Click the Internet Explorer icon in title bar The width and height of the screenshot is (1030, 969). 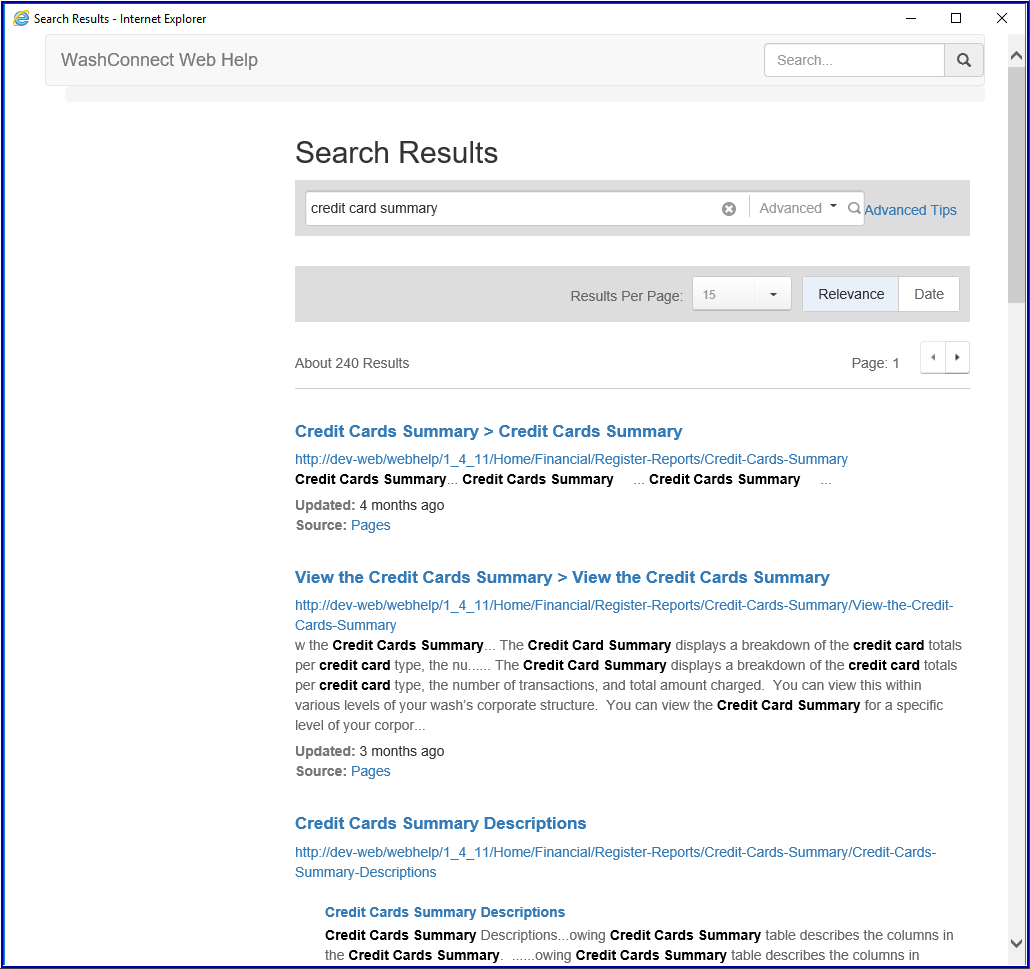point(20,18)
